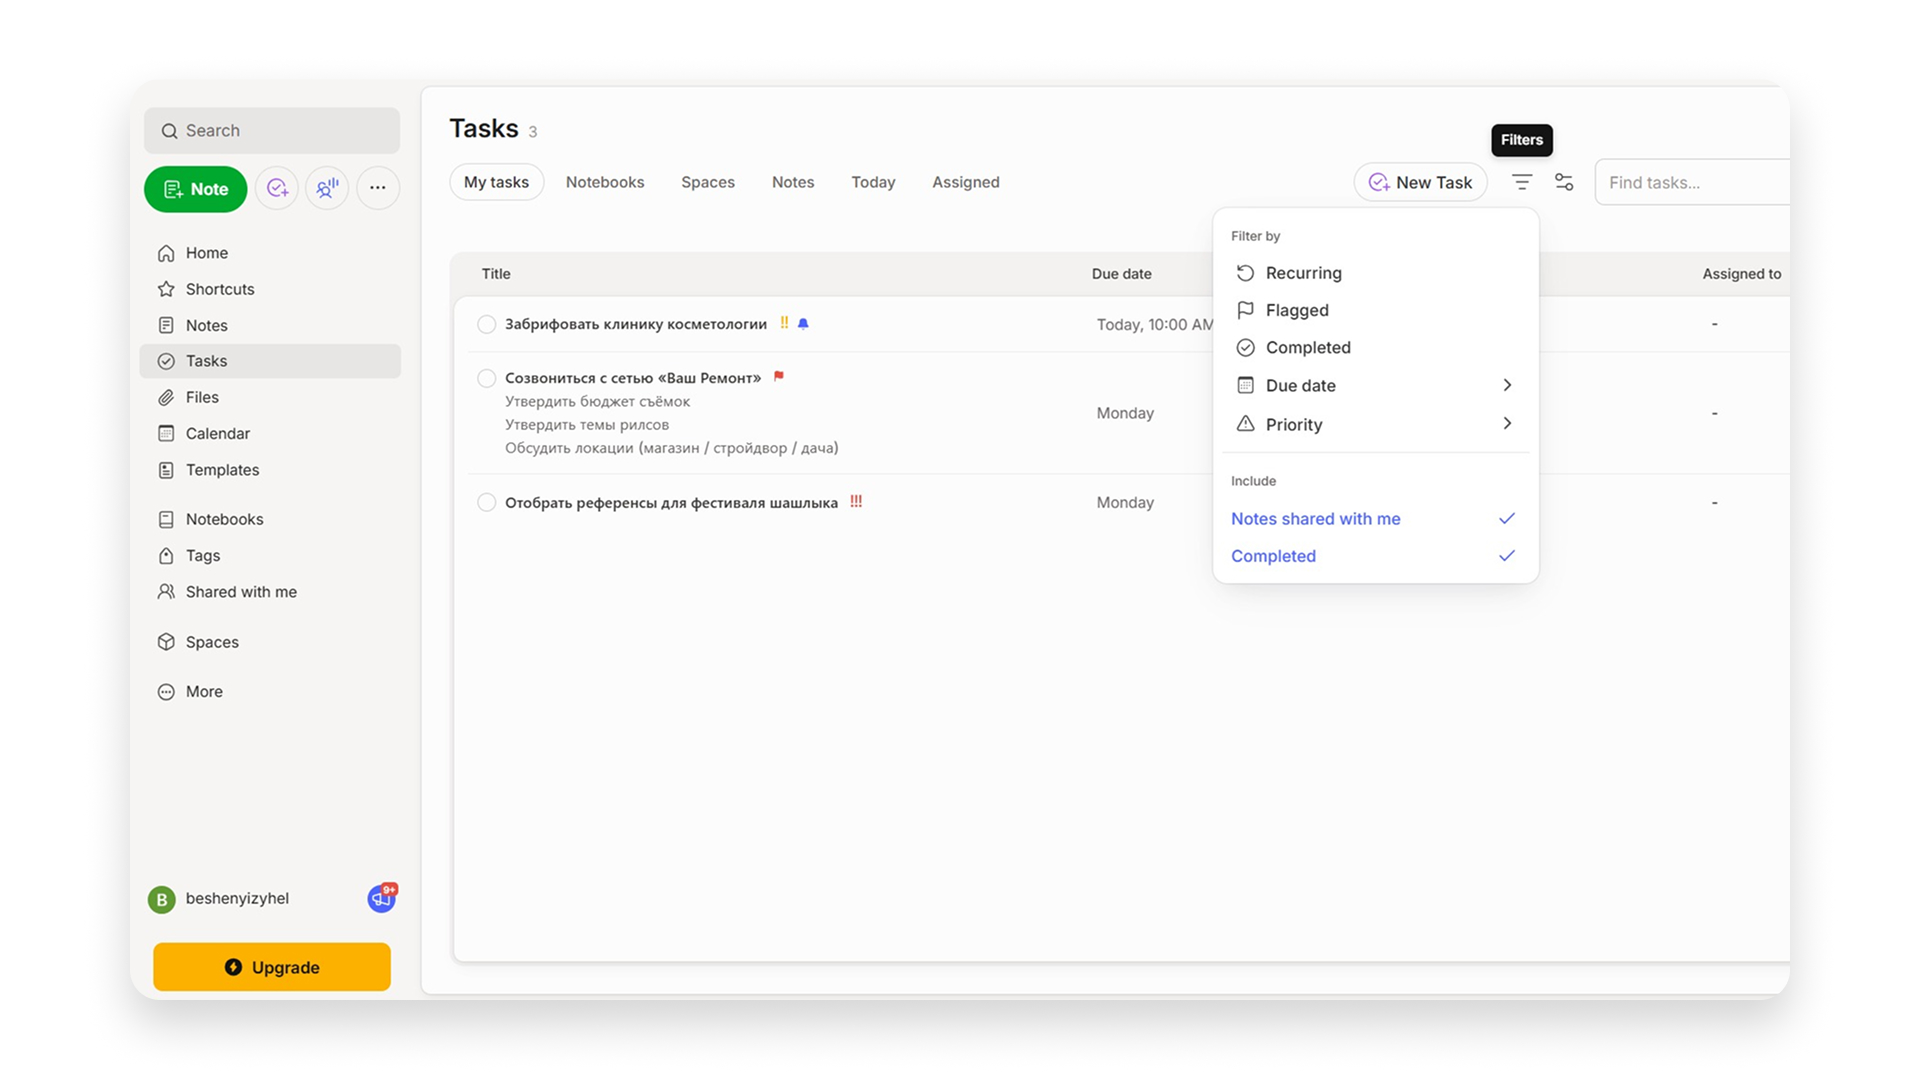Screen dimensions: 1920x1080
Task: Check off «Созвониться с сетью» task circle
Action: pos(486,378)
